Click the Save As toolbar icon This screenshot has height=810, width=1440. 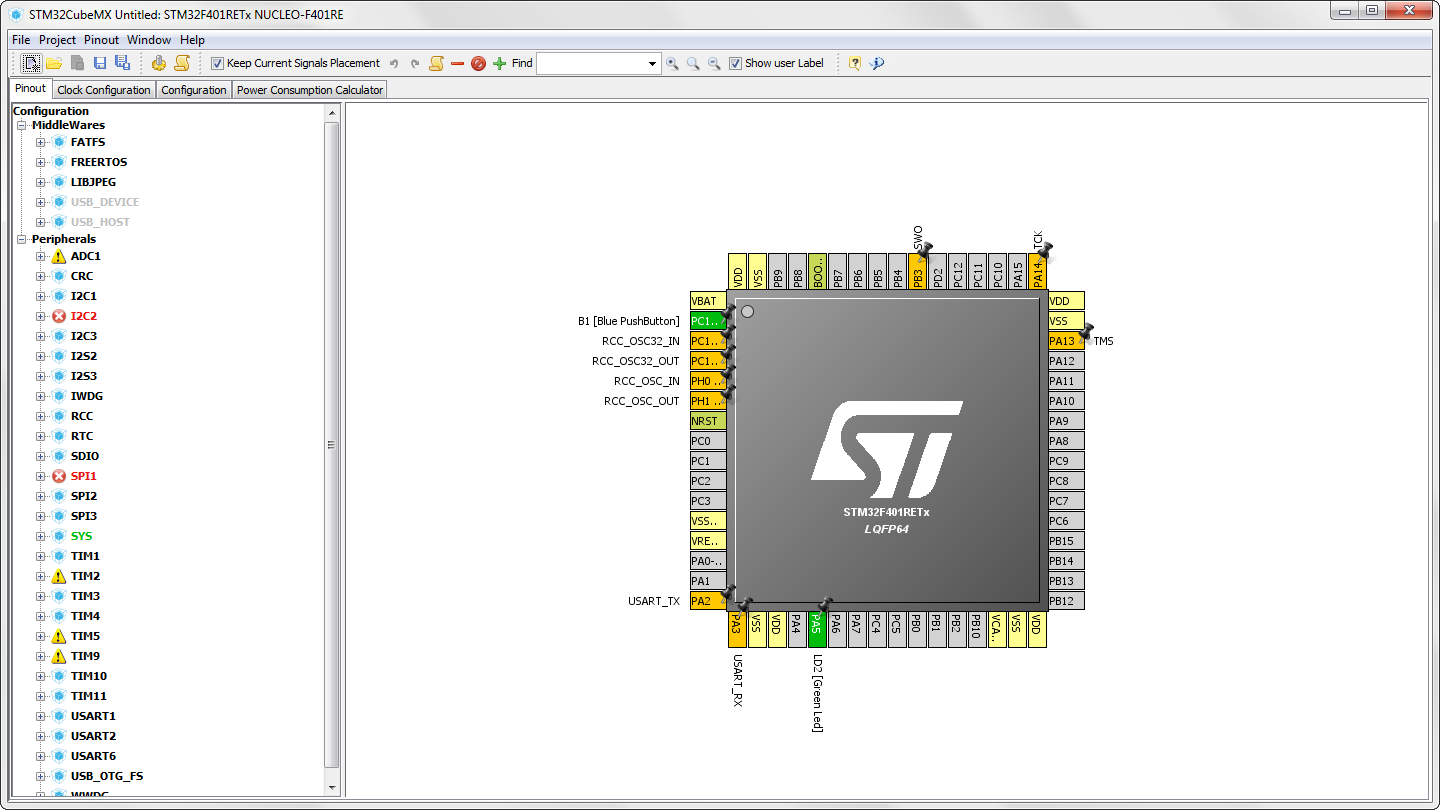pyautogui.click(x=122, y=63)
